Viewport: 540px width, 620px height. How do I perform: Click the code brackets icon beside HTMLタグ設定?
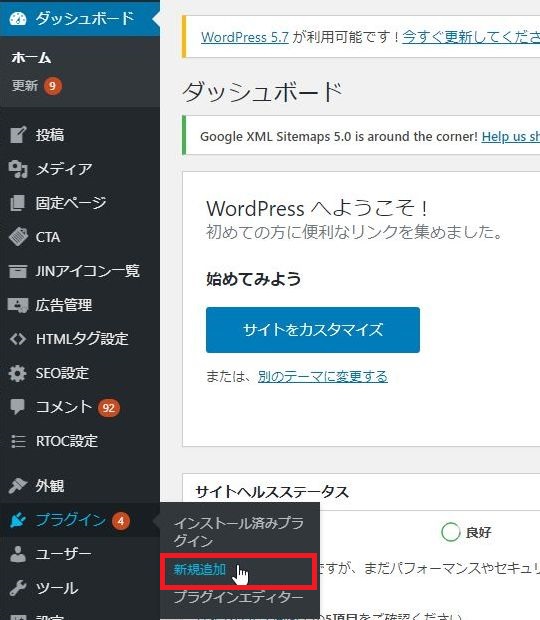(x=18, y=339)
